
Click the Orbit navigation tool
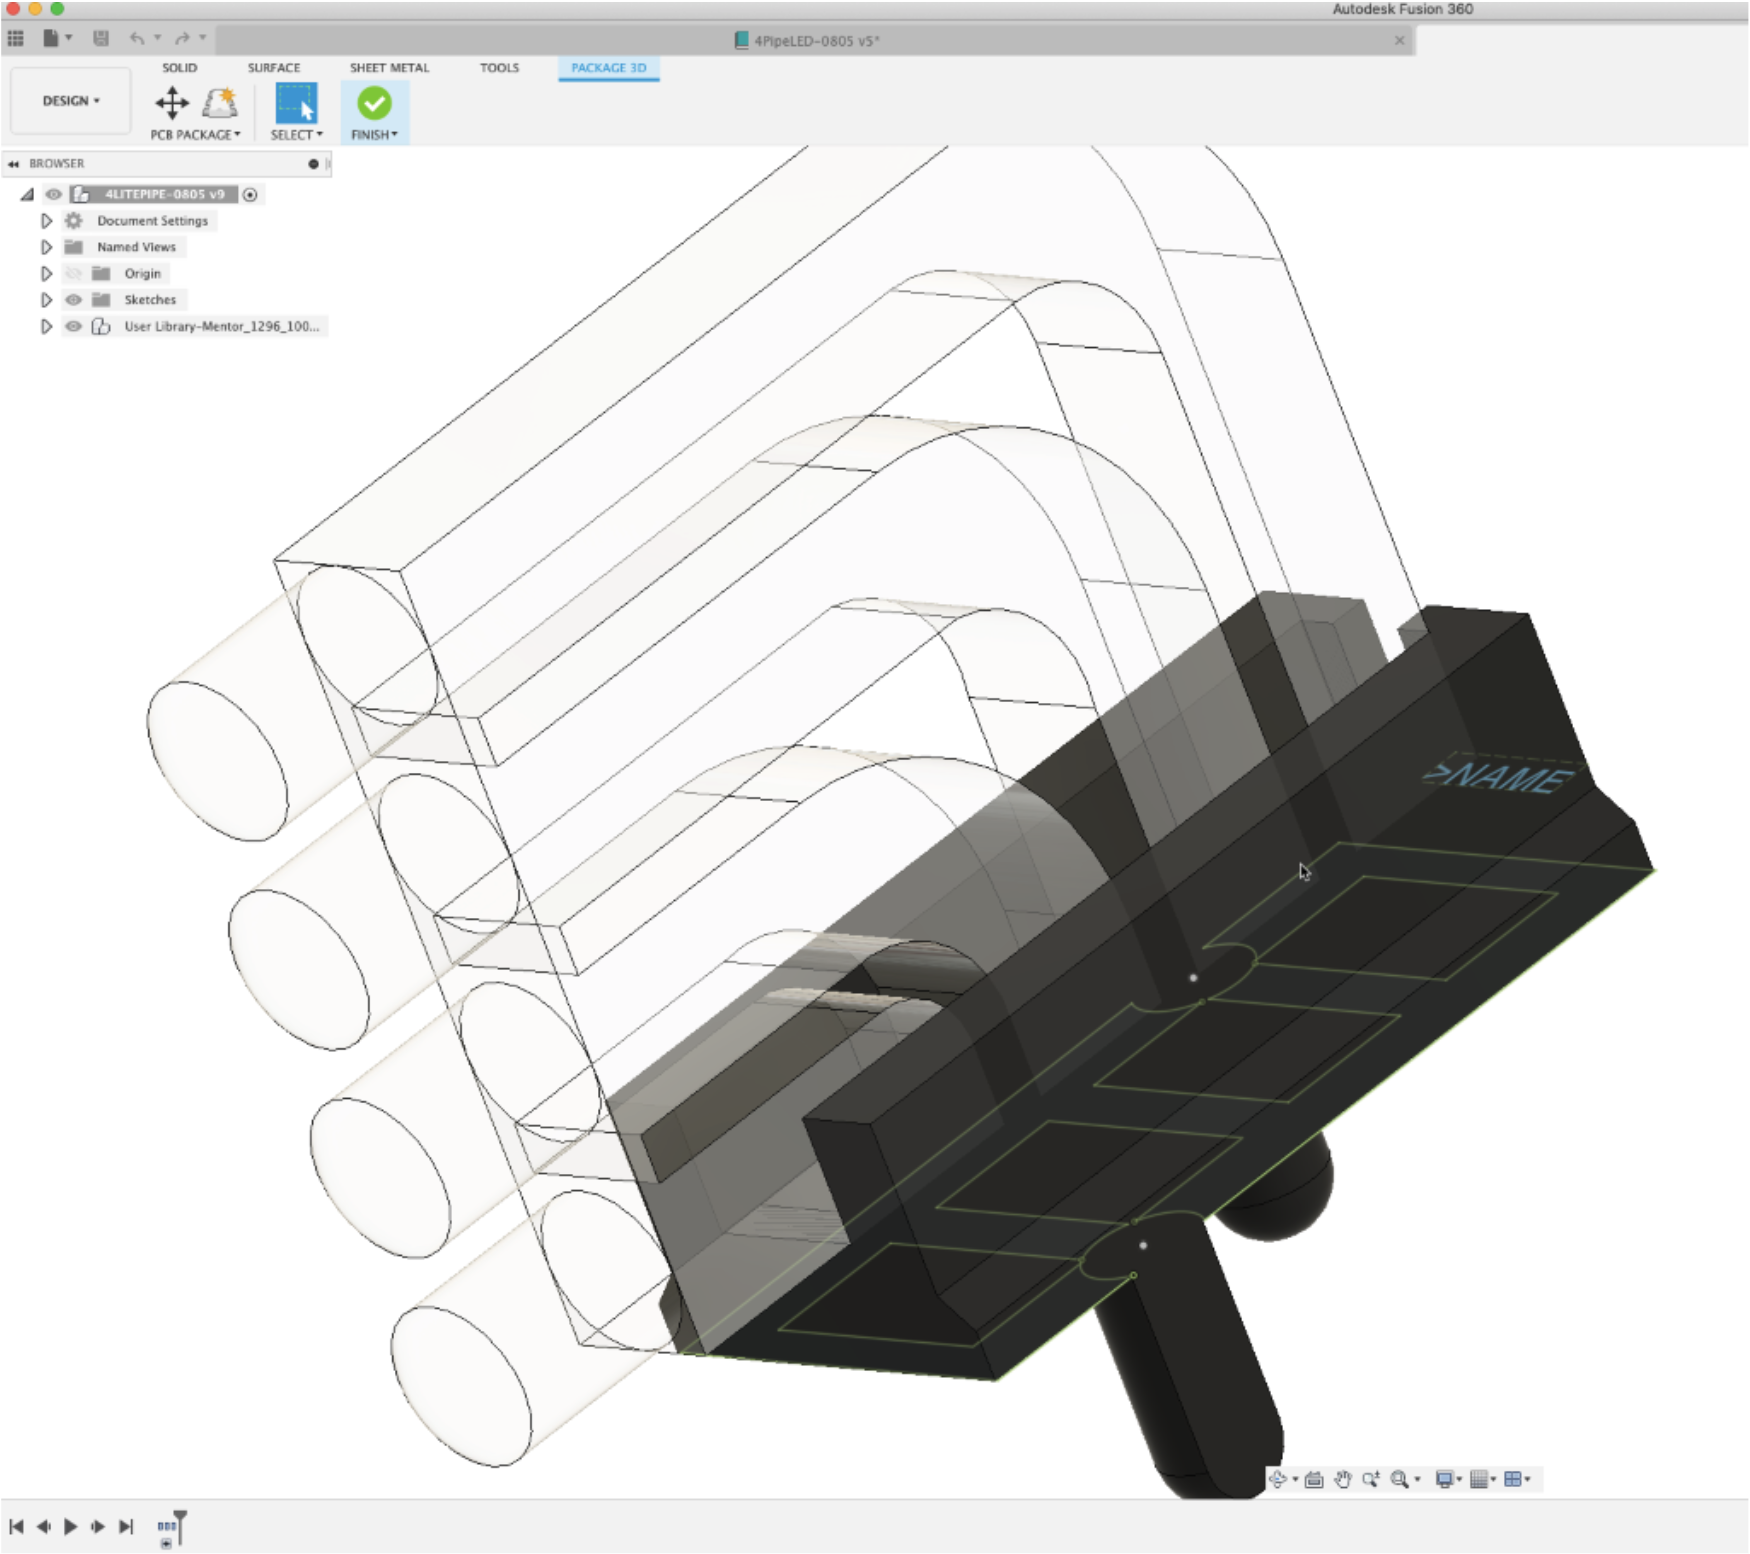(1278, 1479)
